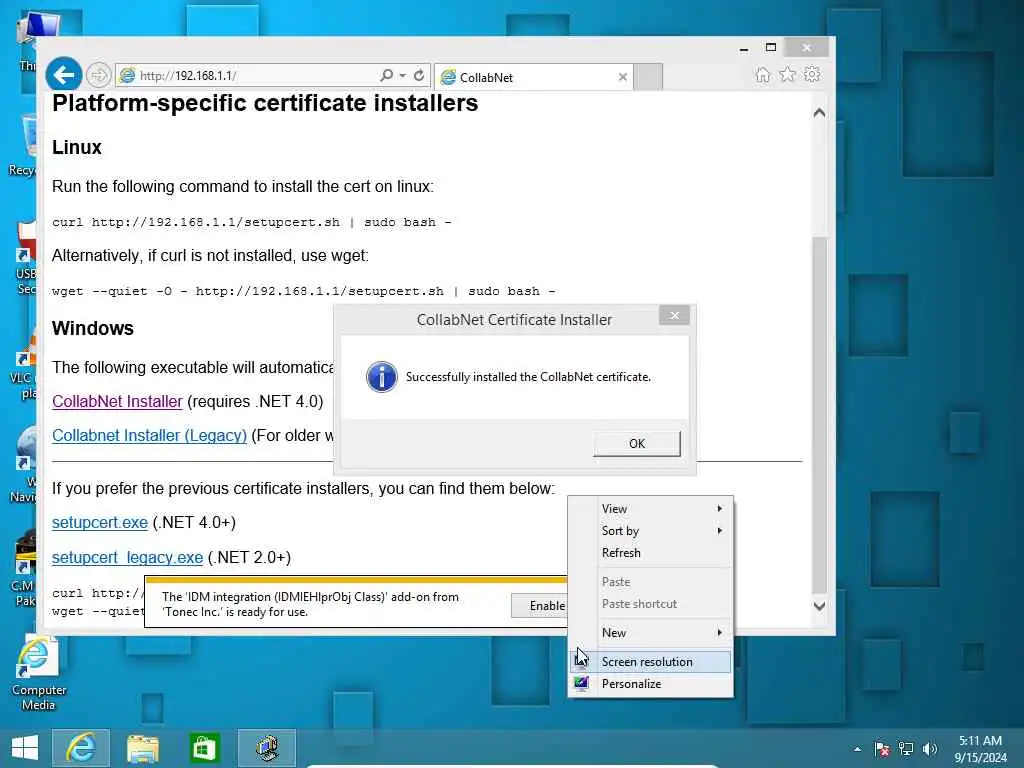Image resolution: width=1024 pixels, height=768 pixels.
Task: Click the Personalize menu item icon
Action: [581, 684]
